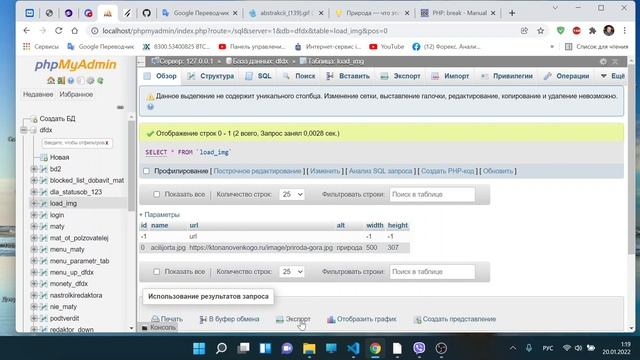Open a new browser tab
640x360 pixels.
click(x=512, y=13)
